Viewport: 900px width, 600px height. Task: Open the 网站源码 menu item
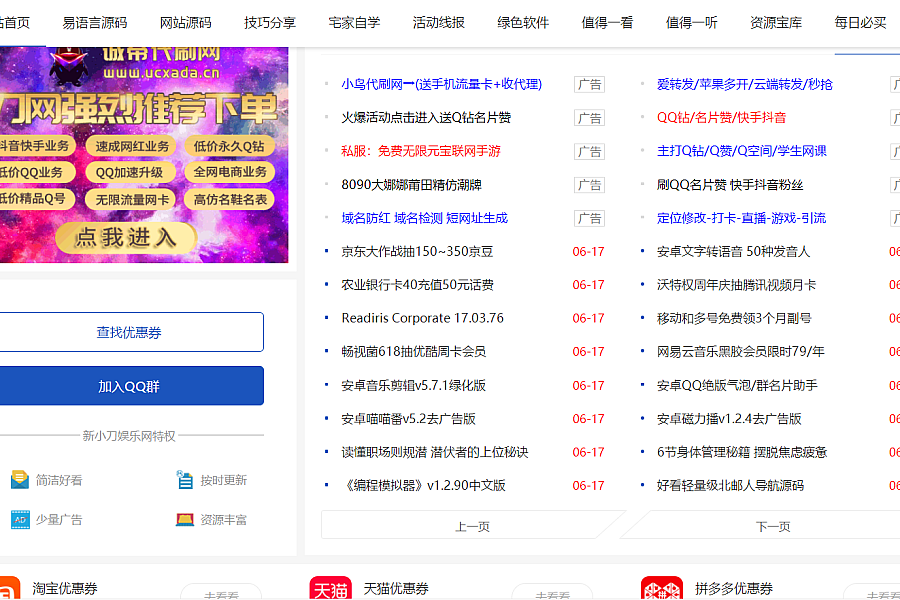point(185,23)
